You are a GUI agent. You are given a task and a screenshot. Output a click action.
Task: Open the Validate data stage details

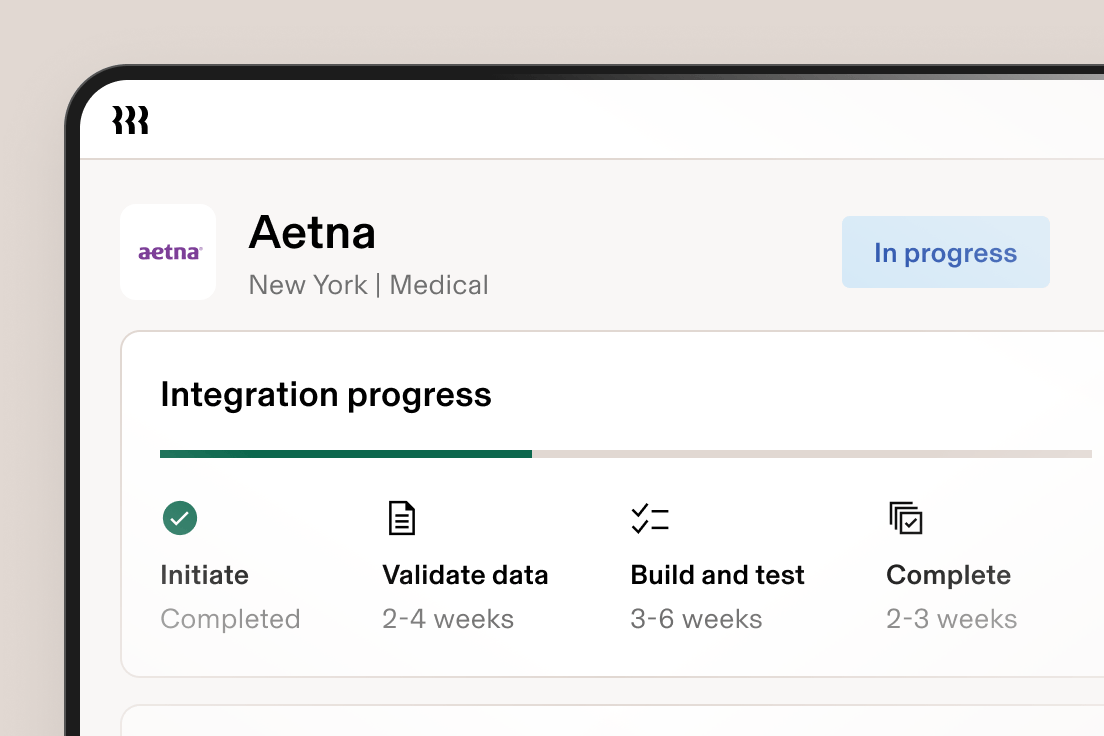coord(465,574)
